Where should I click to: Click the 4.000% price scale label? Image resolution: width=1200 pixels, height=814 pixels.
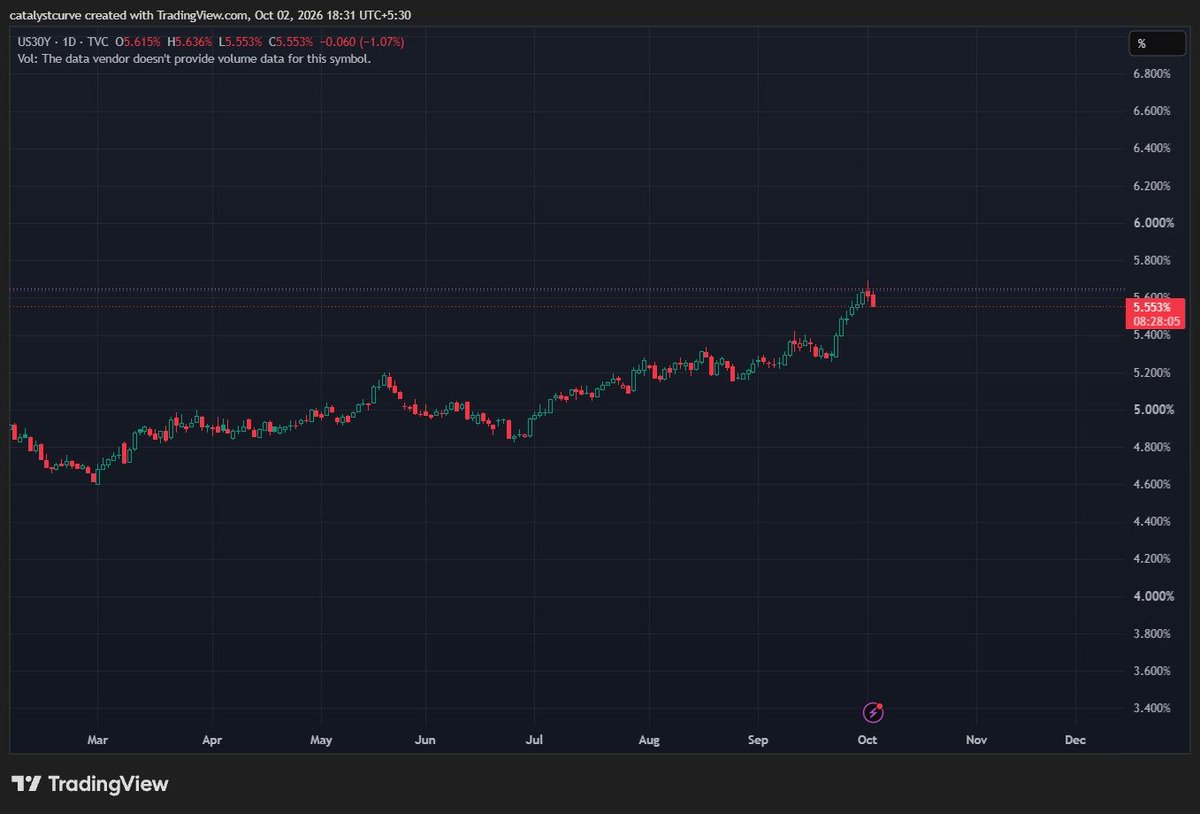pyautogui.click(x=1152, y=596)
